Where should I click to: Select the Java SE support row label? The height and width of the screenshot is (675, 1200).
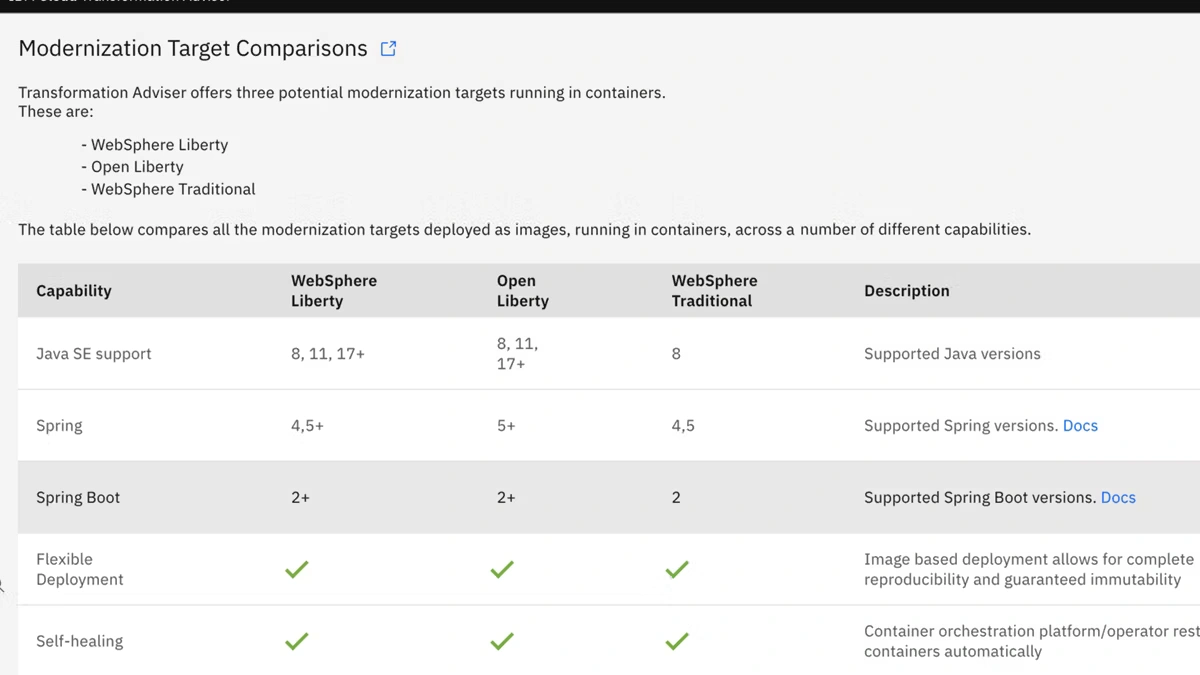point(94,354)
